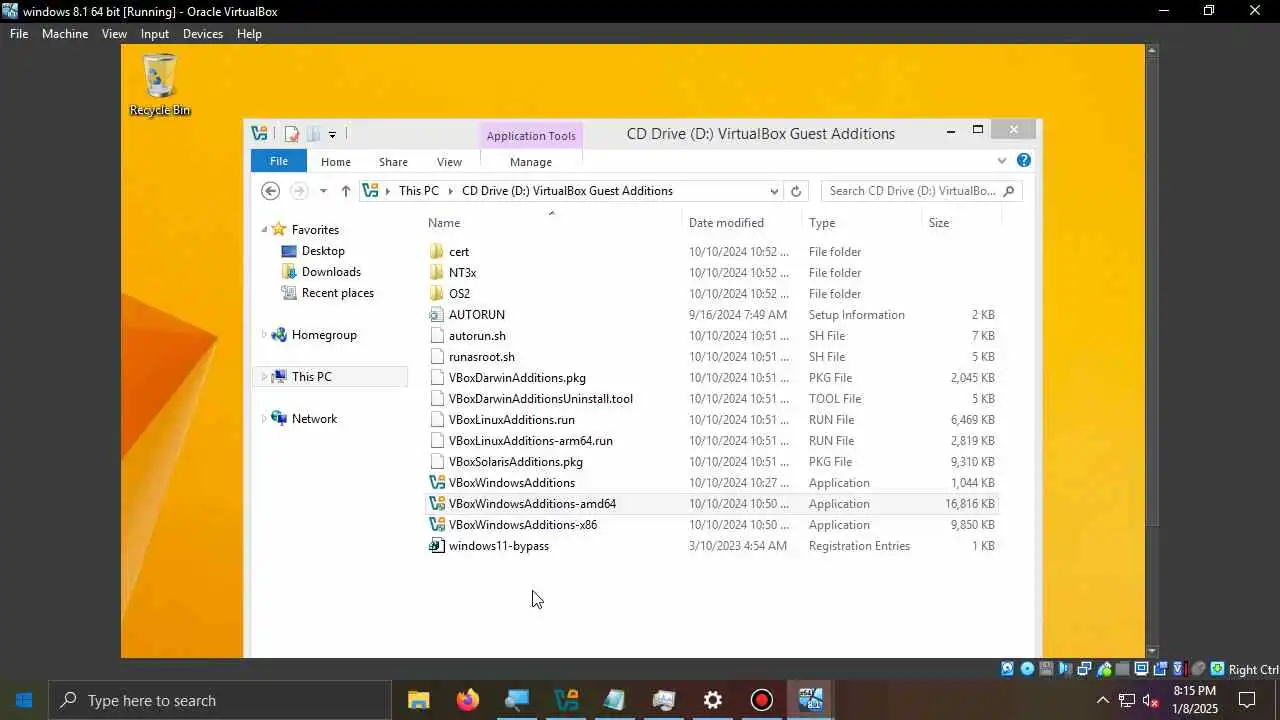This screenshot has height=720, width=1280.
Task: Open Explorer help question mark icon
Action: [1023, 160]
